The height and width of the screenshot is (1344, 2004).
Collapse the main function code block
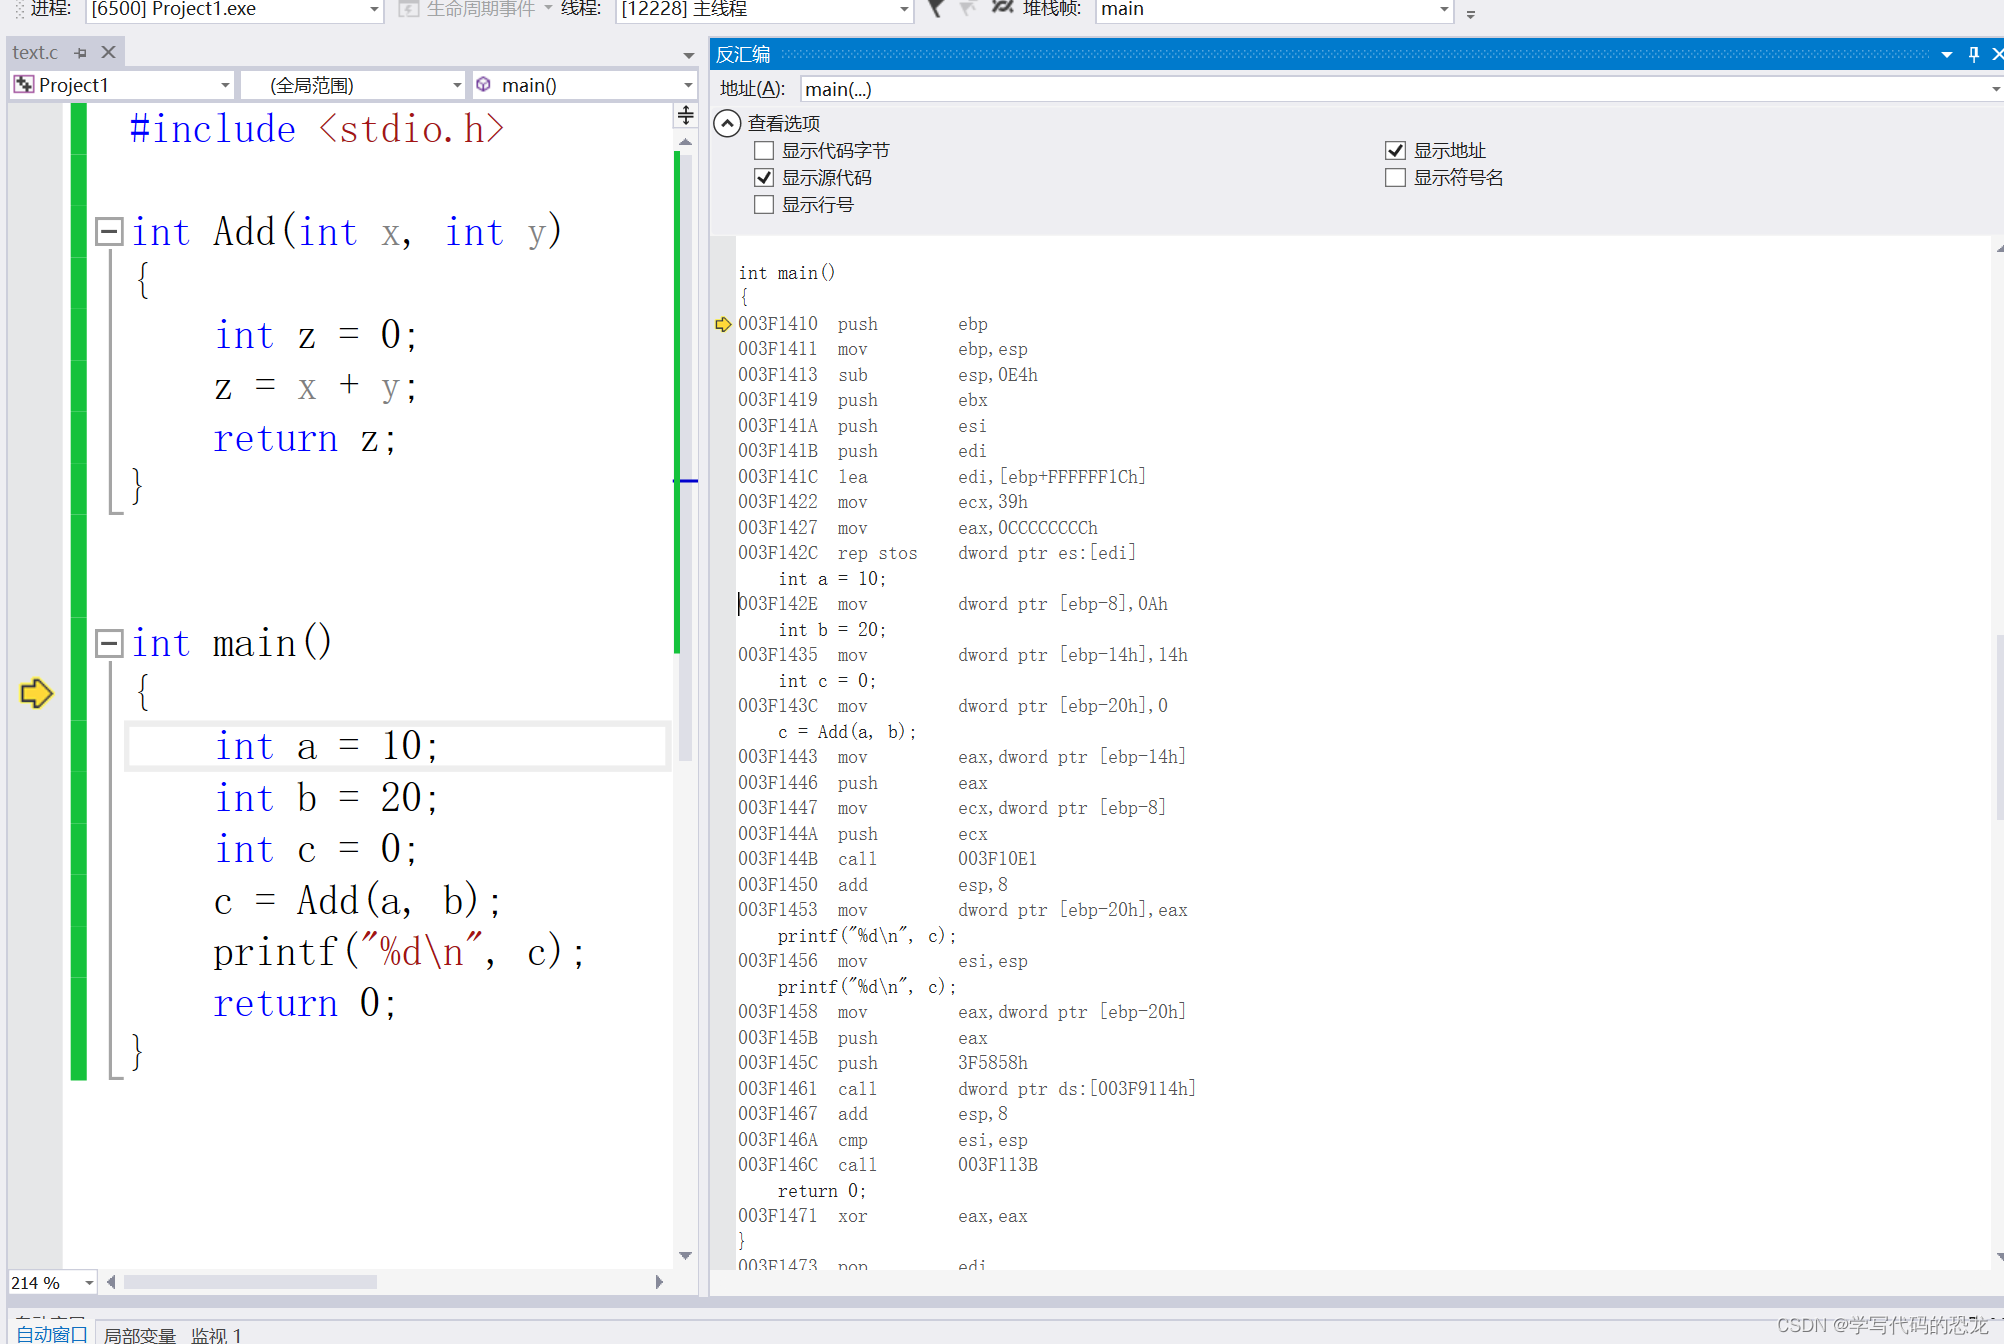tap(108, 643)
